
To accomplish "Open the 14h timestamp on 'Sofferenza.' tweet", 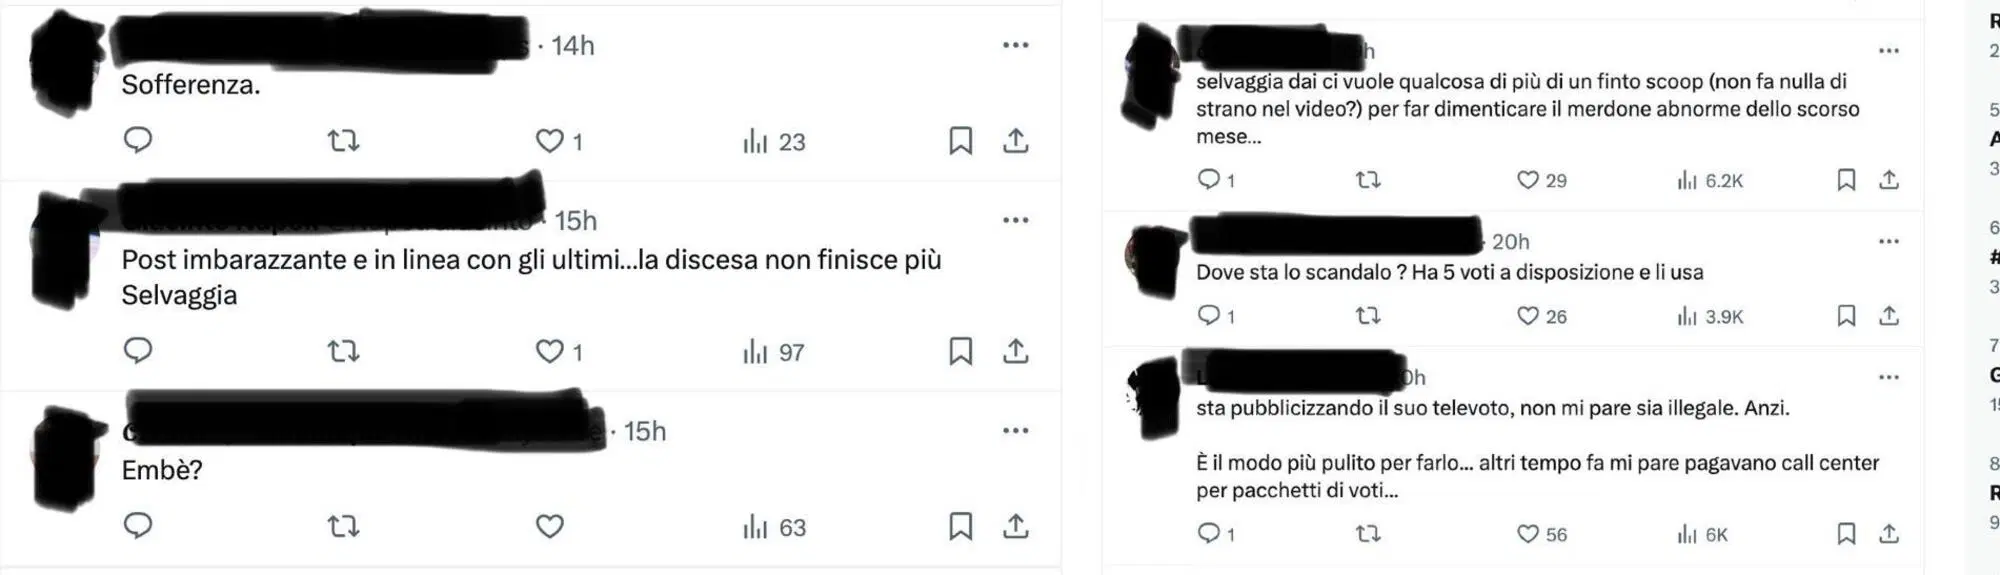I will (x=572, y=46).
